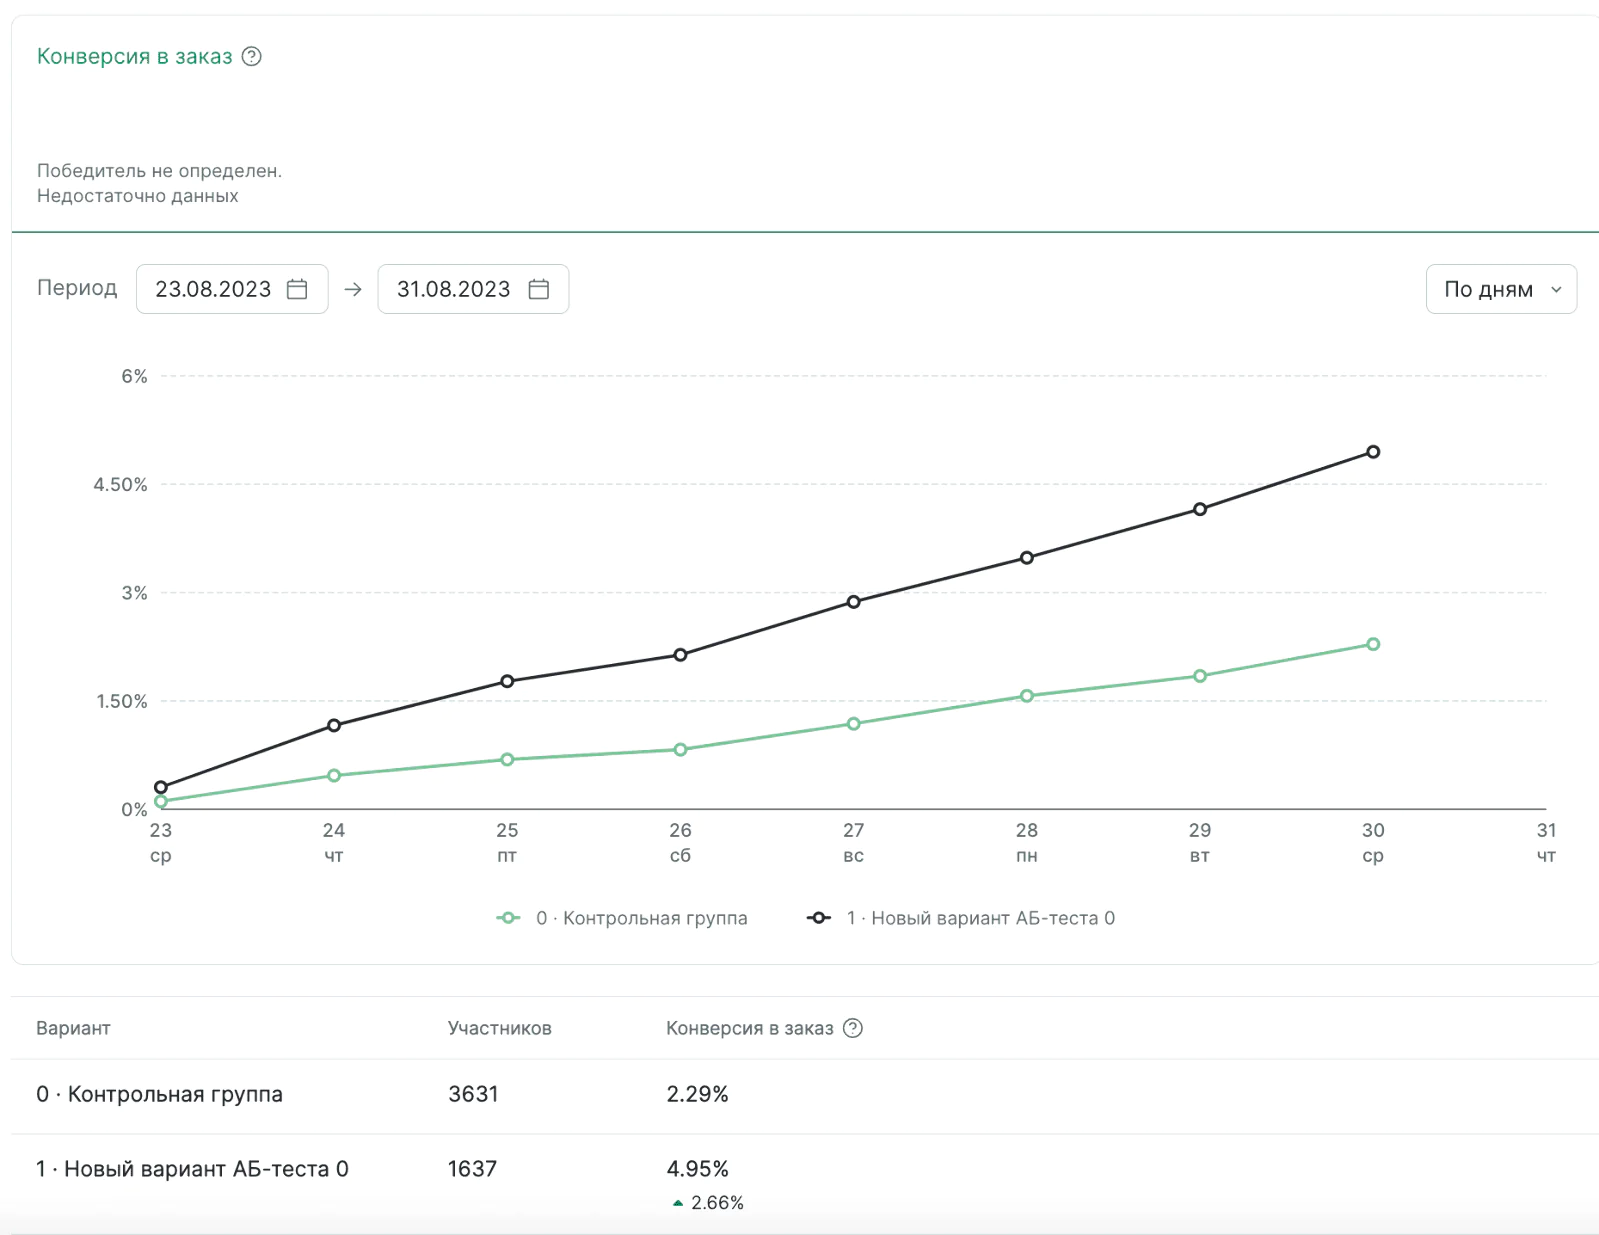Screen dimensions: 1599x1235
Task: Click the 'Участников' column header
Action: click(500, 1028)
